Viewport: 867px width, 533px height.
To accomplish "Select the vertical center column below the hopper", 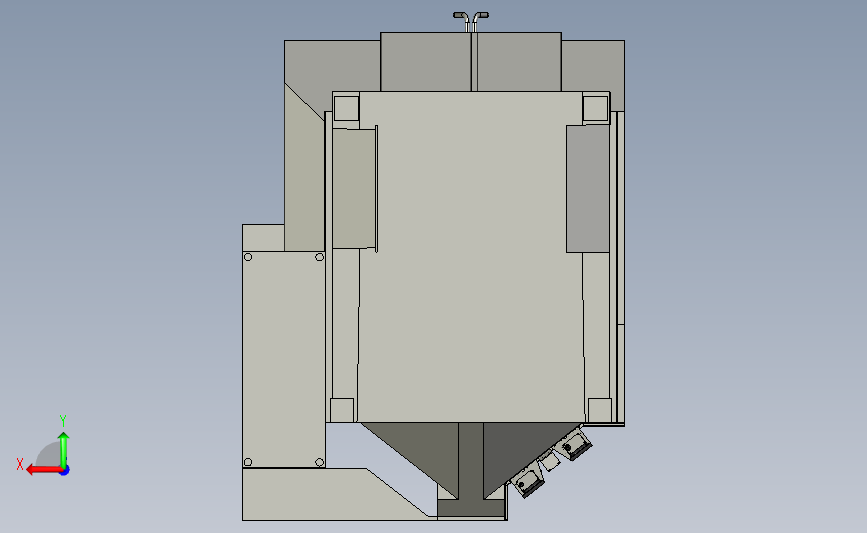I will 471,462.
